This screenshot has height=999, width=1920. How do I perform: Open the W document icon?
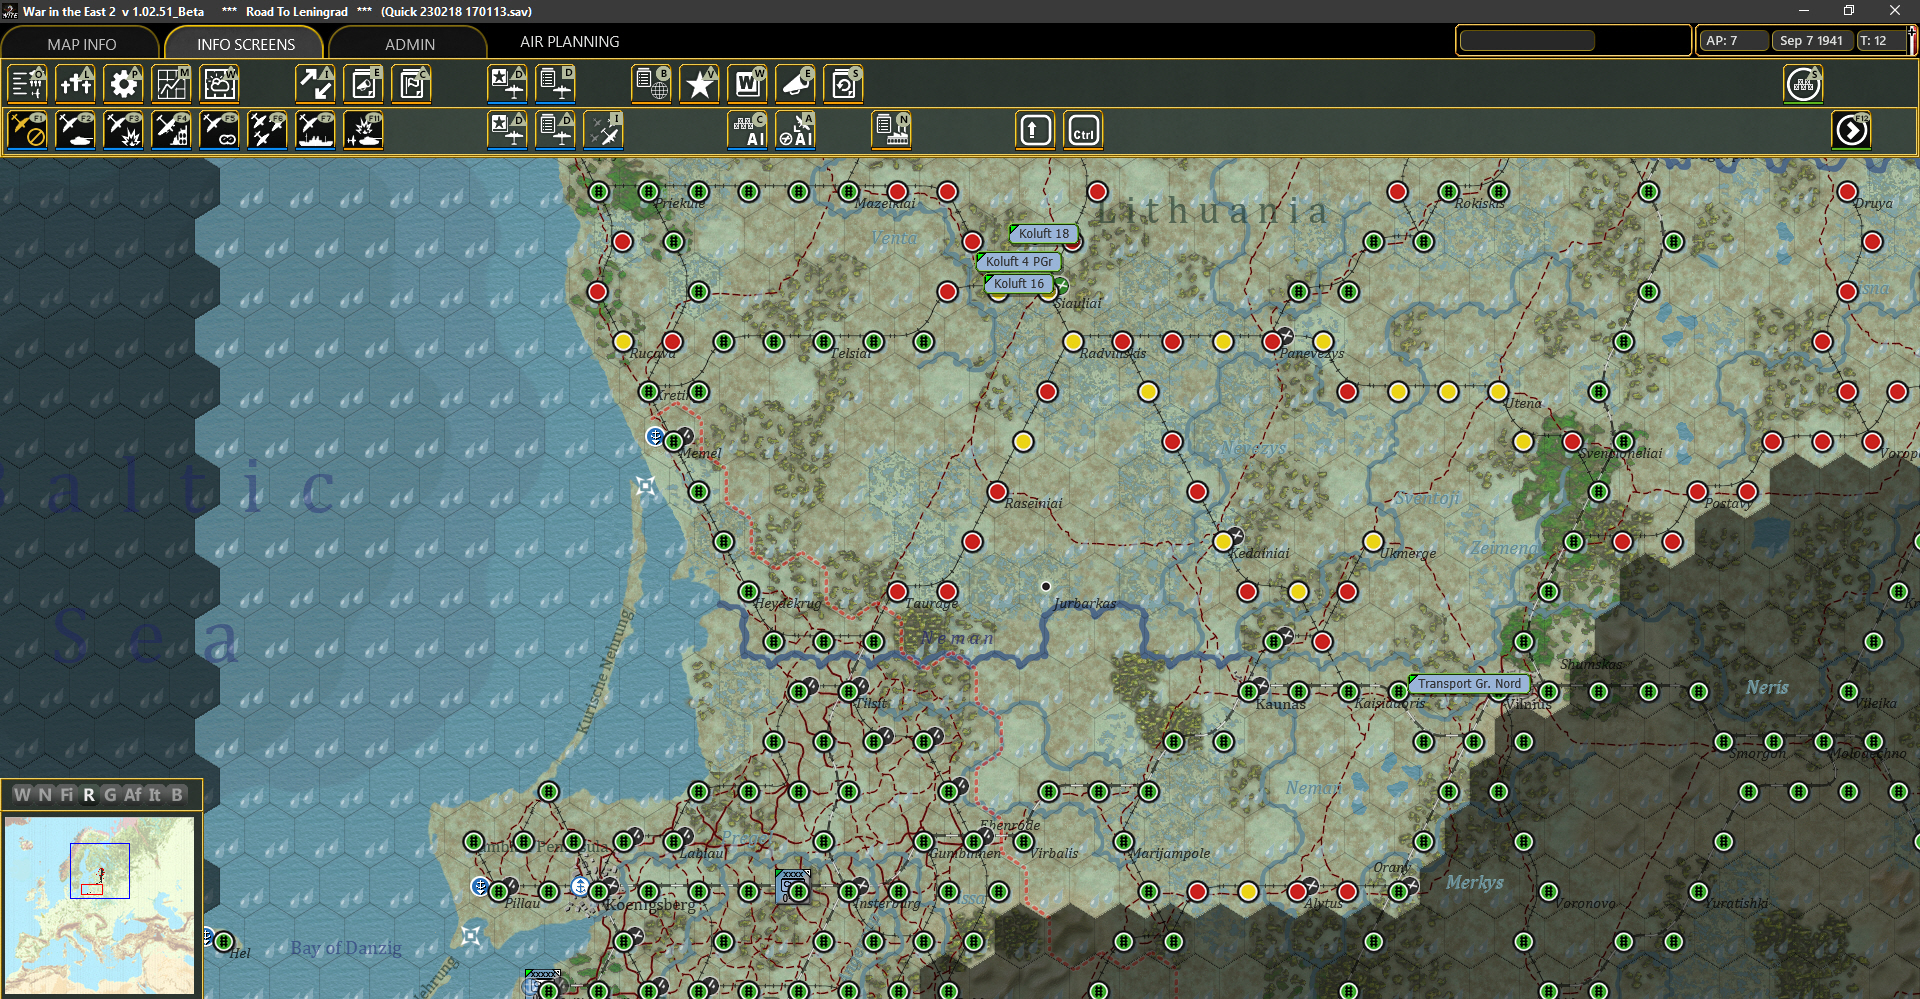pos(748,84)
